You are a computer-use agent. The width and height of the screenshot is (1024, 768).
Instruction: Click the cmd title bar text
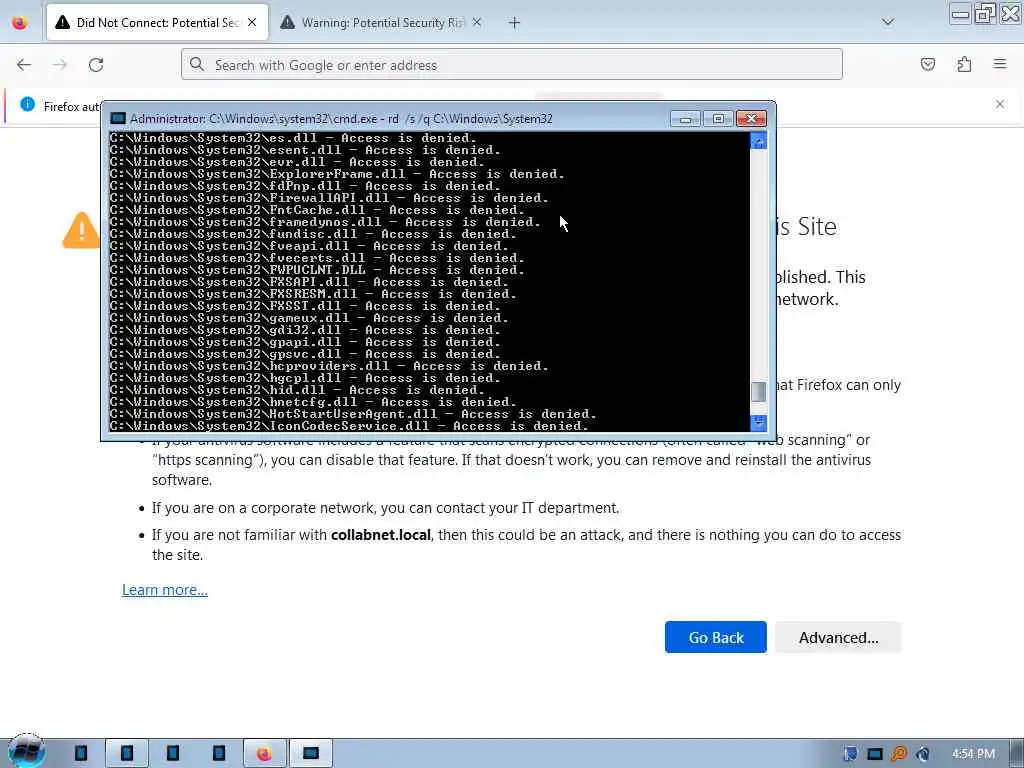pos(341,119)
